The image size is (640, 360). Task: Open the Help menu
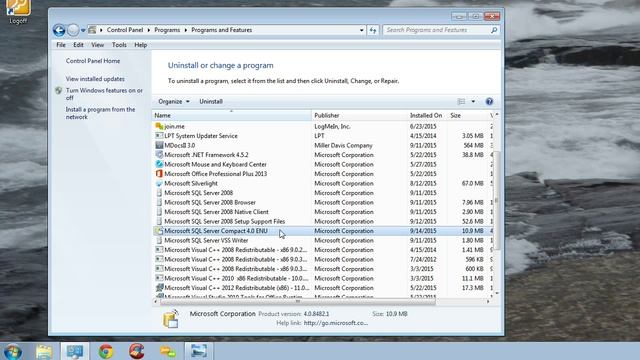pos(140,45)
